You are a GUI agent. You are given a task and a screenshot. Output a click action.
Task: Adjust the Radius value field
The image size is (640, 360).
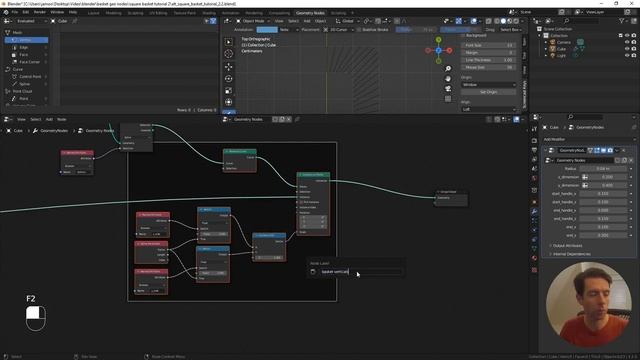[x=603, y=169]
